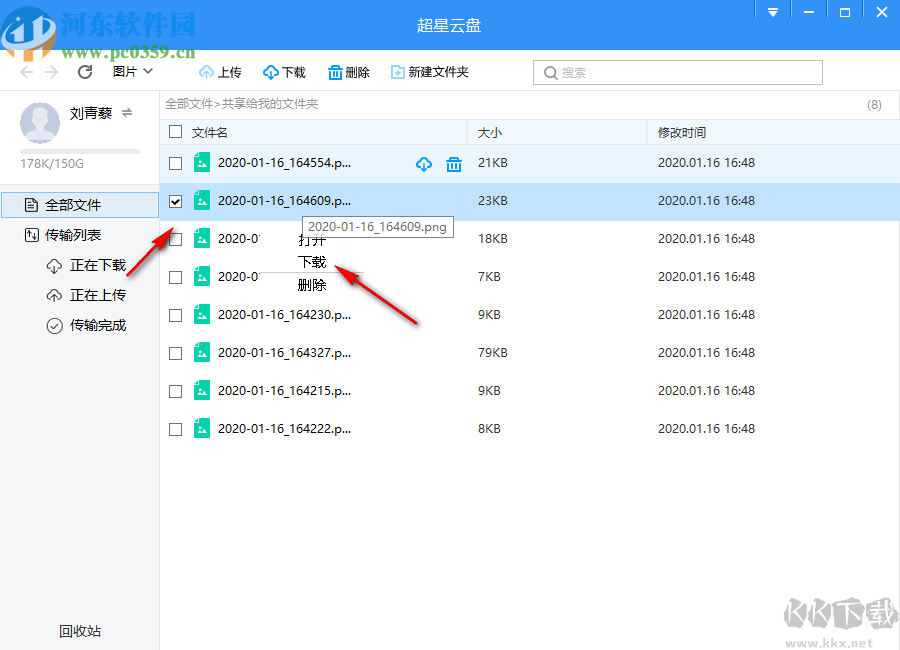Switch account with the arrows beside 刘青藜
900x650 pixels.
(127, 113)
